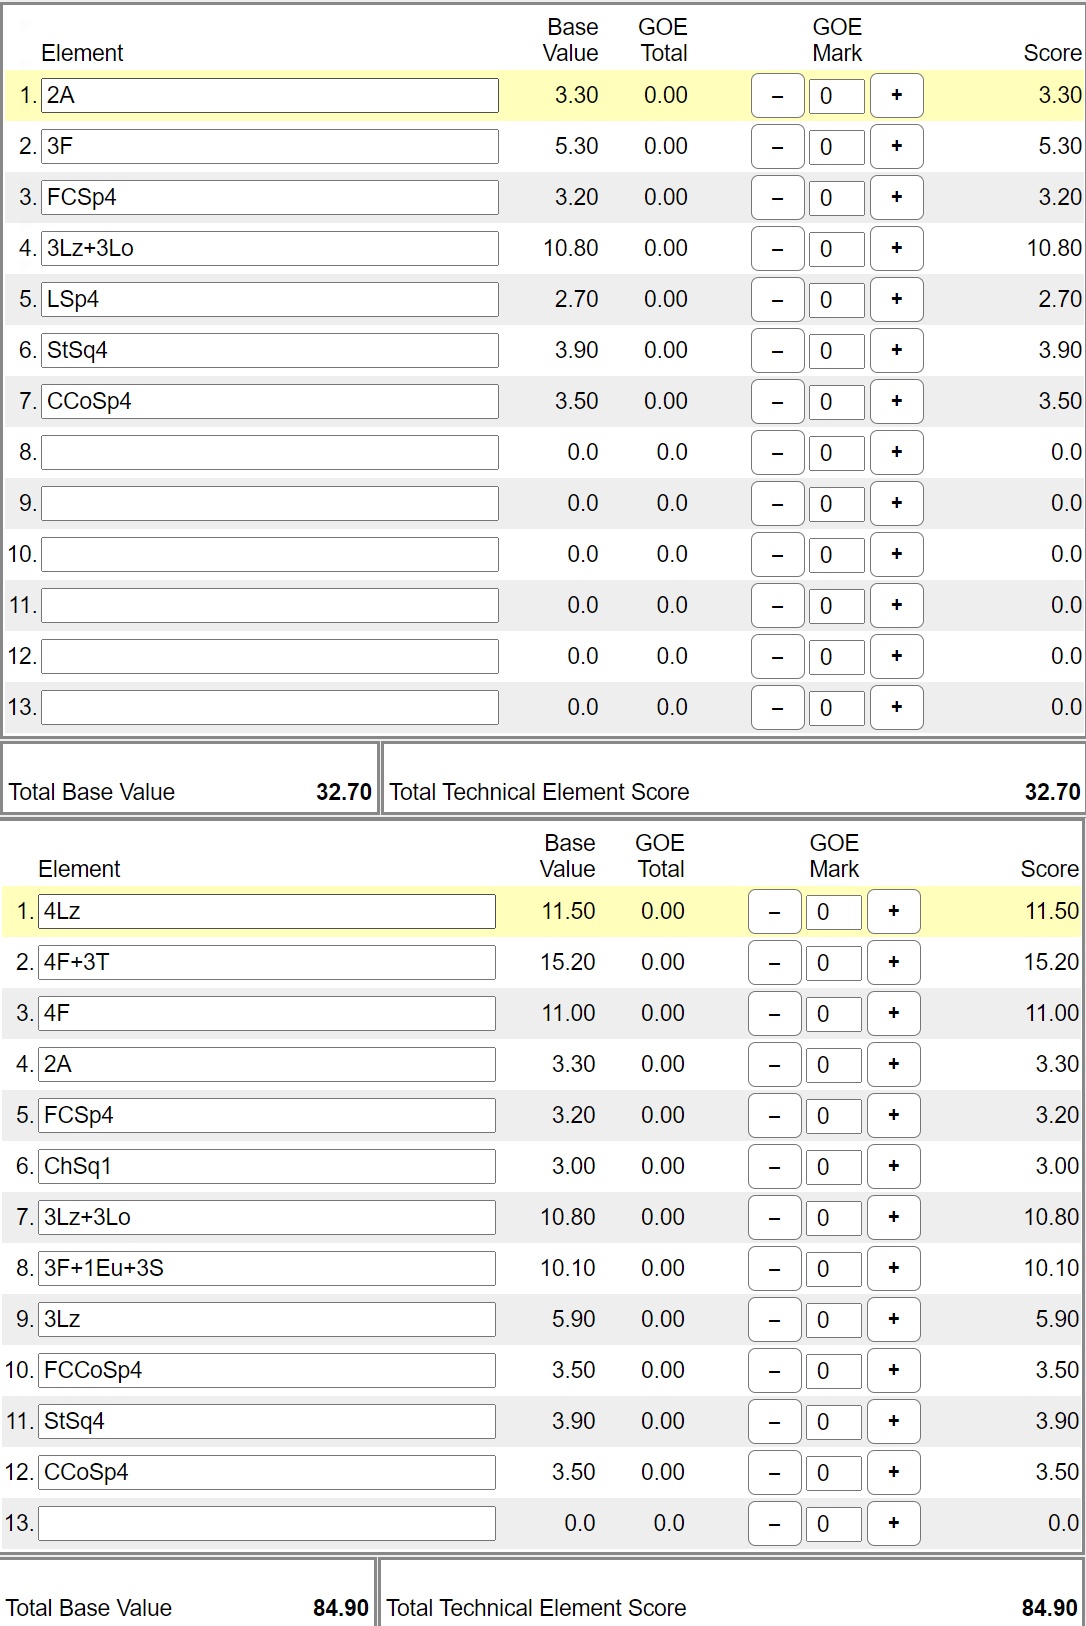Increase GOE mark for FCCoSp4

pyautogui.click(x=893, y=1370)
